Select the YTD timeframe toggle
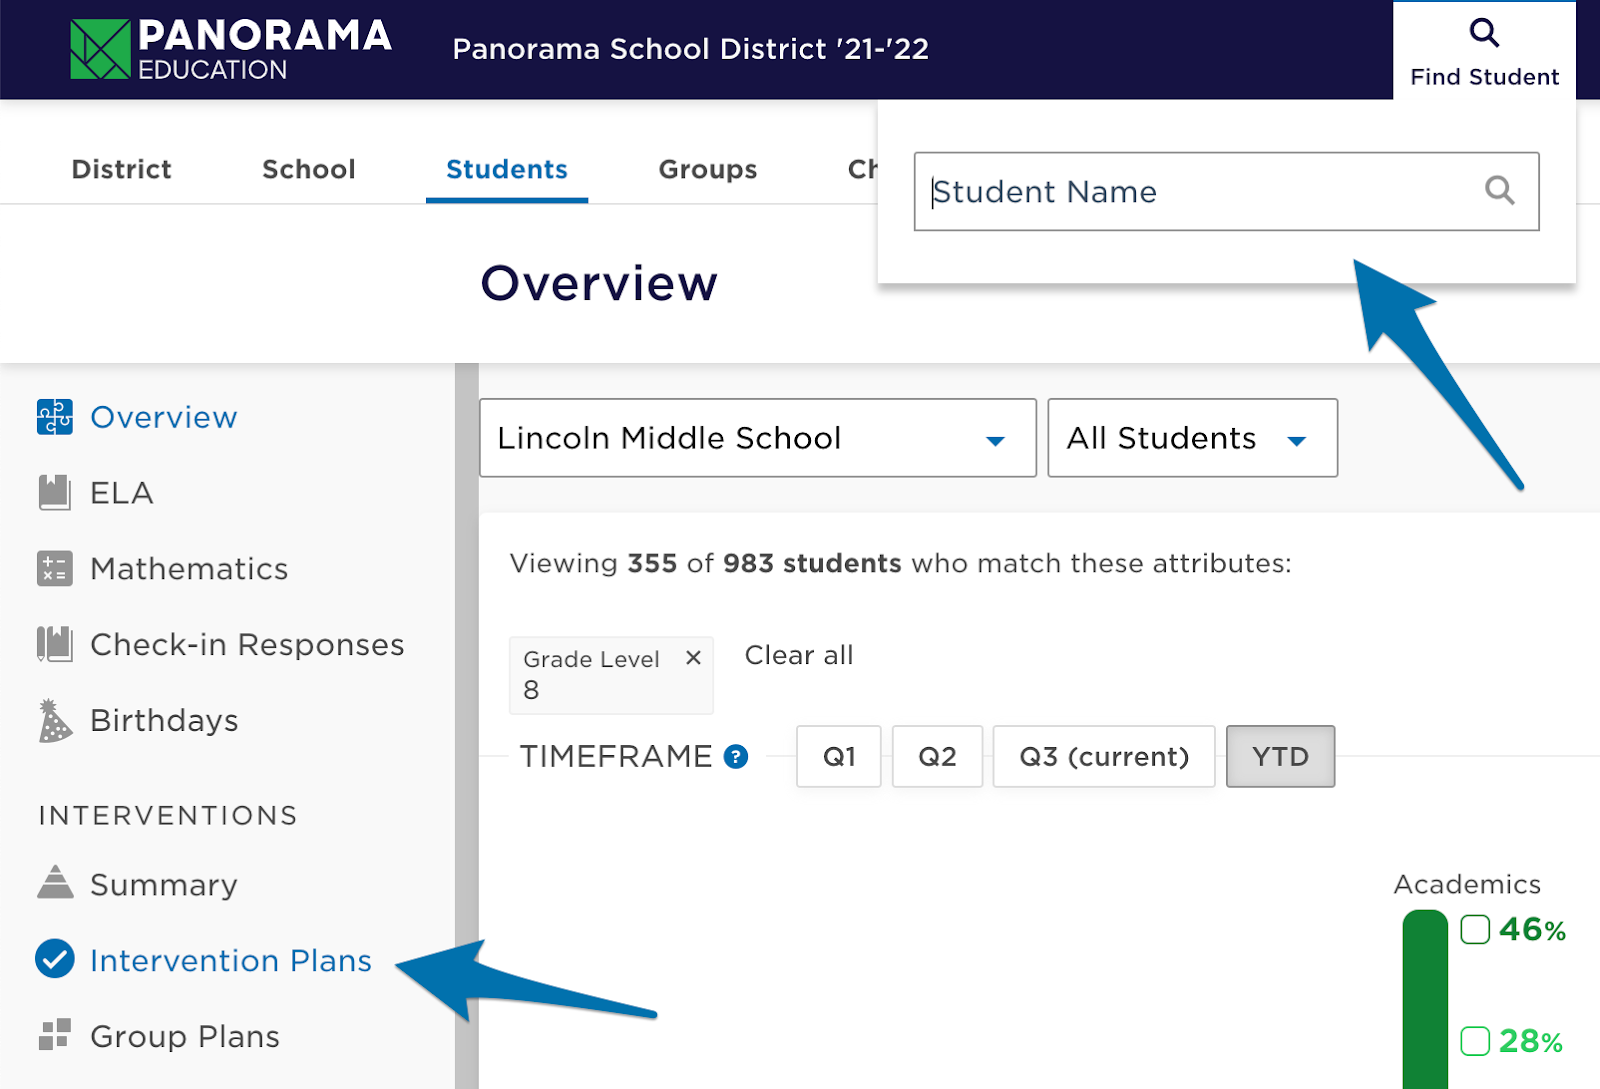Viewport: 1600px width, 1089px height. point(1280,757)
